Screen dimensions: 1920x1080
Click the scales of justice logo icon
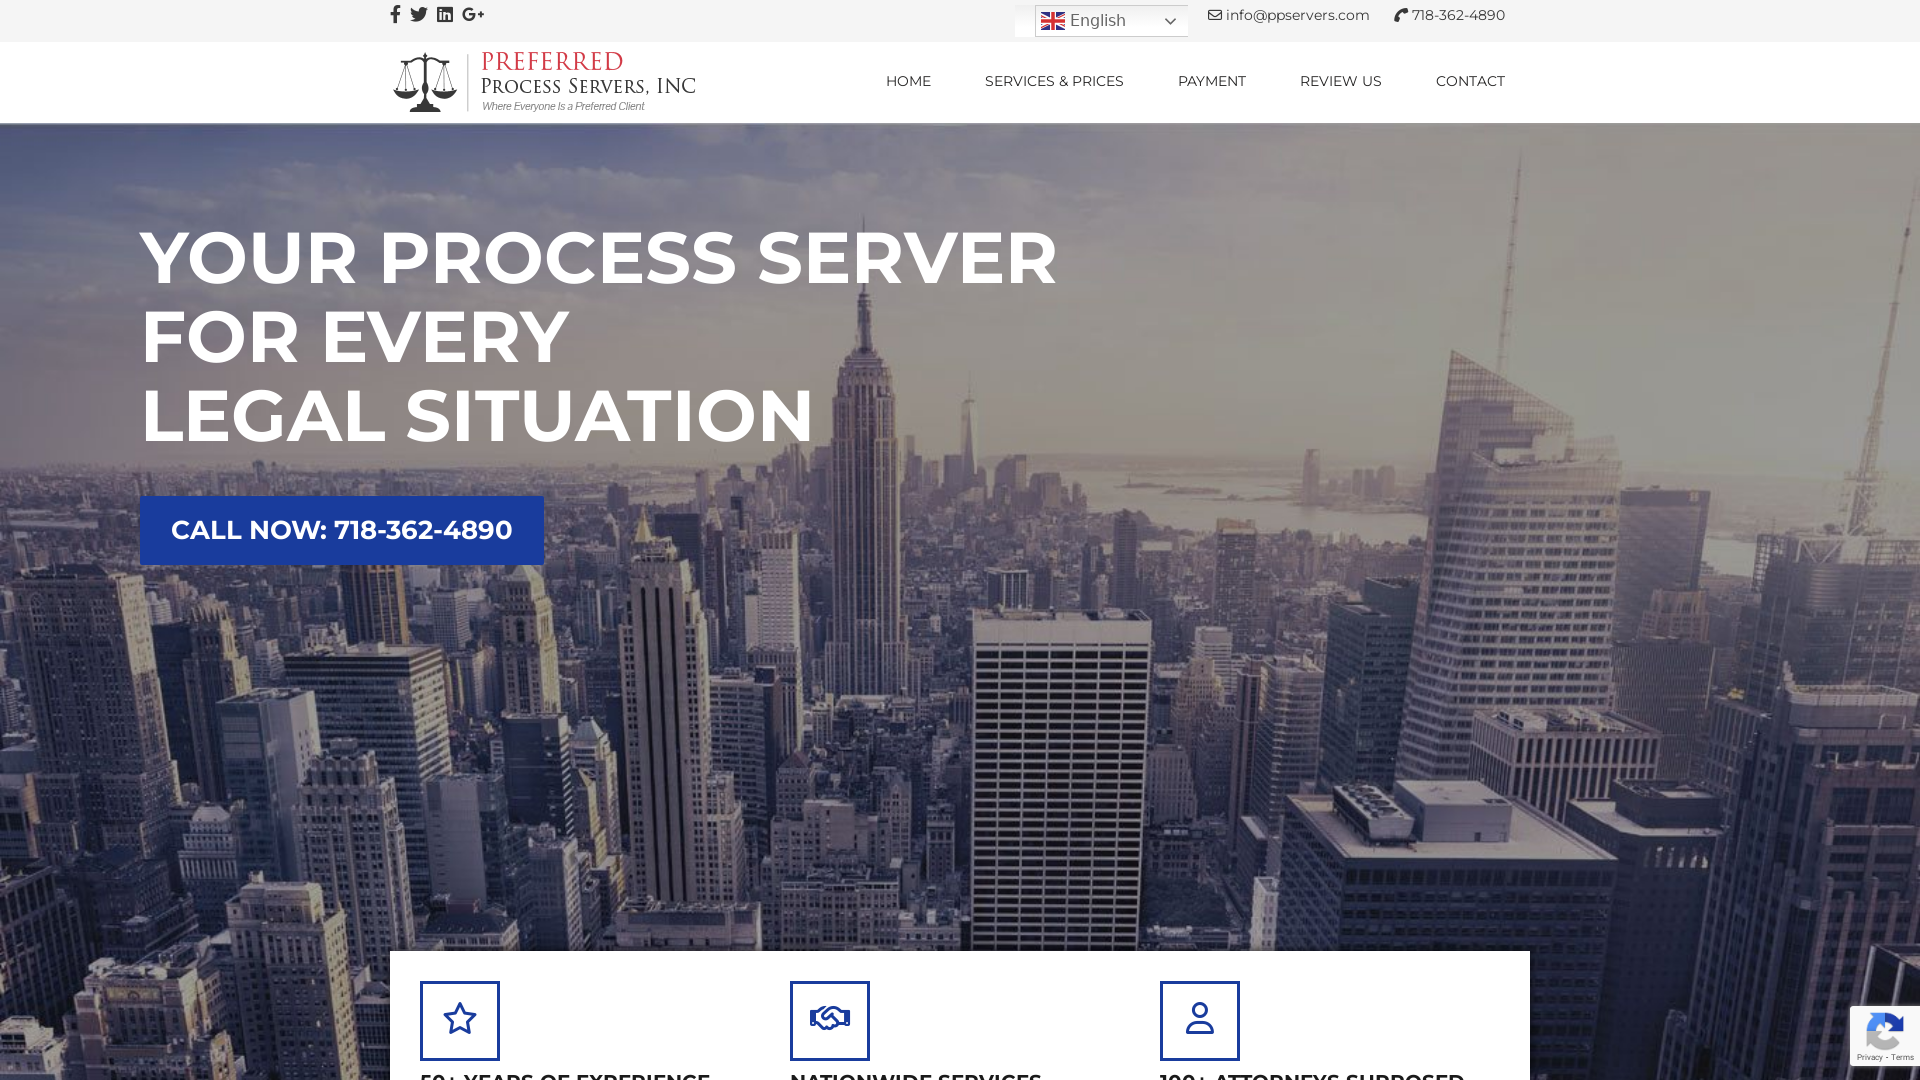click(x=425, y=80)
